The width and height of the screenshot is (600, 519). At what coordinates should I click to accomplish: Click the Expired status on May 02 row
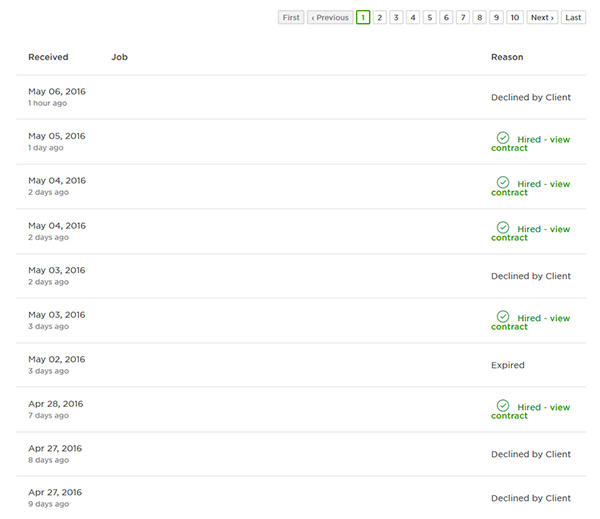pos(508,365)
